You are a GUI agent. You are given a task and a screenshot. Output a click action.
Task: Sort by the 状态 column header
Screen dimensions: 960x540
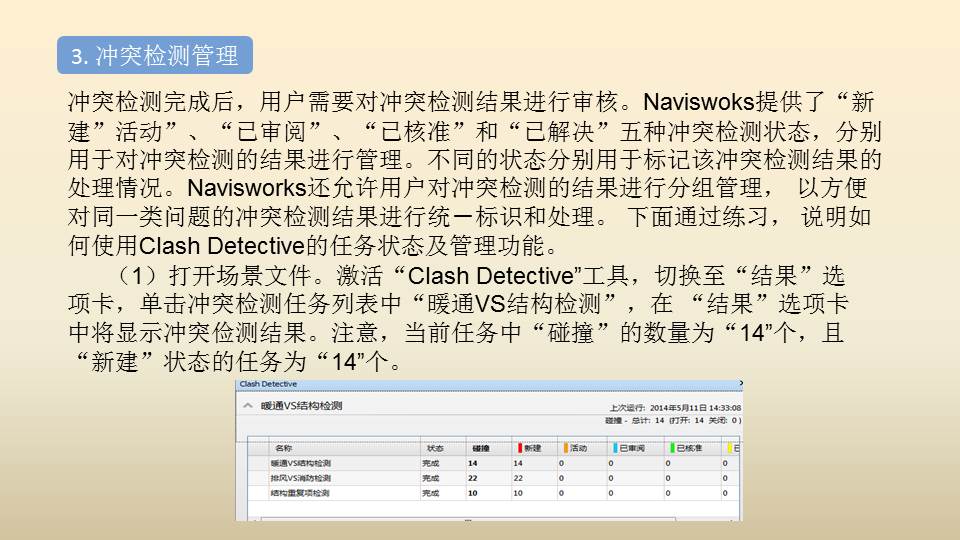[443, 448]
